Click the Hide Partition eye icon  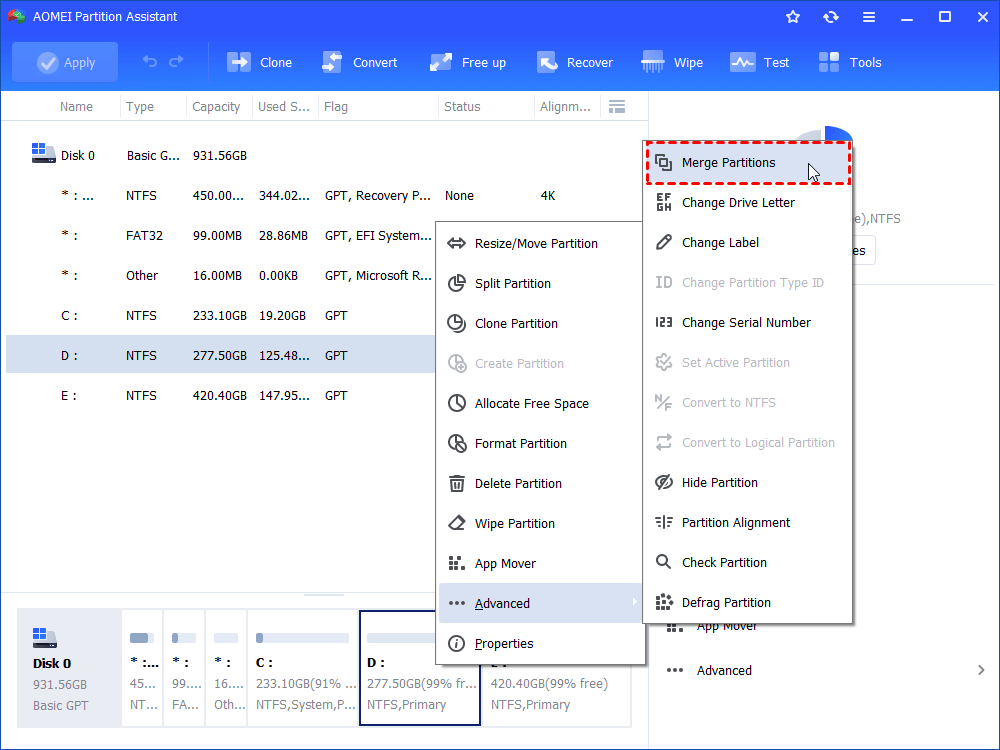click(663, 482)
